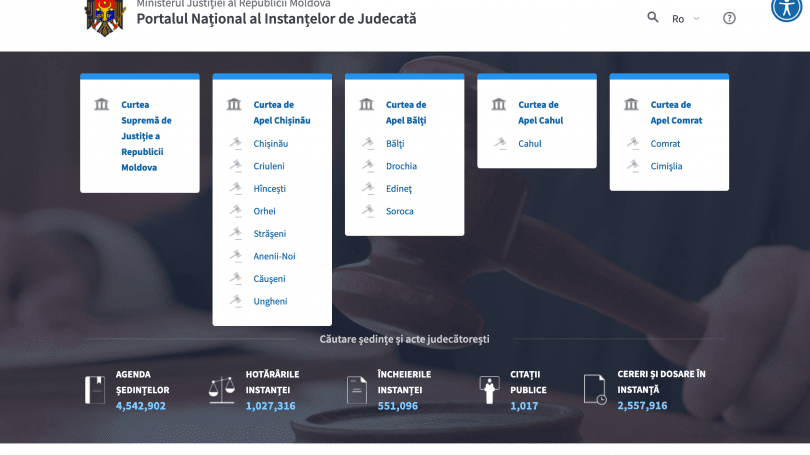Click the Curtea Supremă building icon
Viewport: 810px width, 455px height.
(102, 104)
